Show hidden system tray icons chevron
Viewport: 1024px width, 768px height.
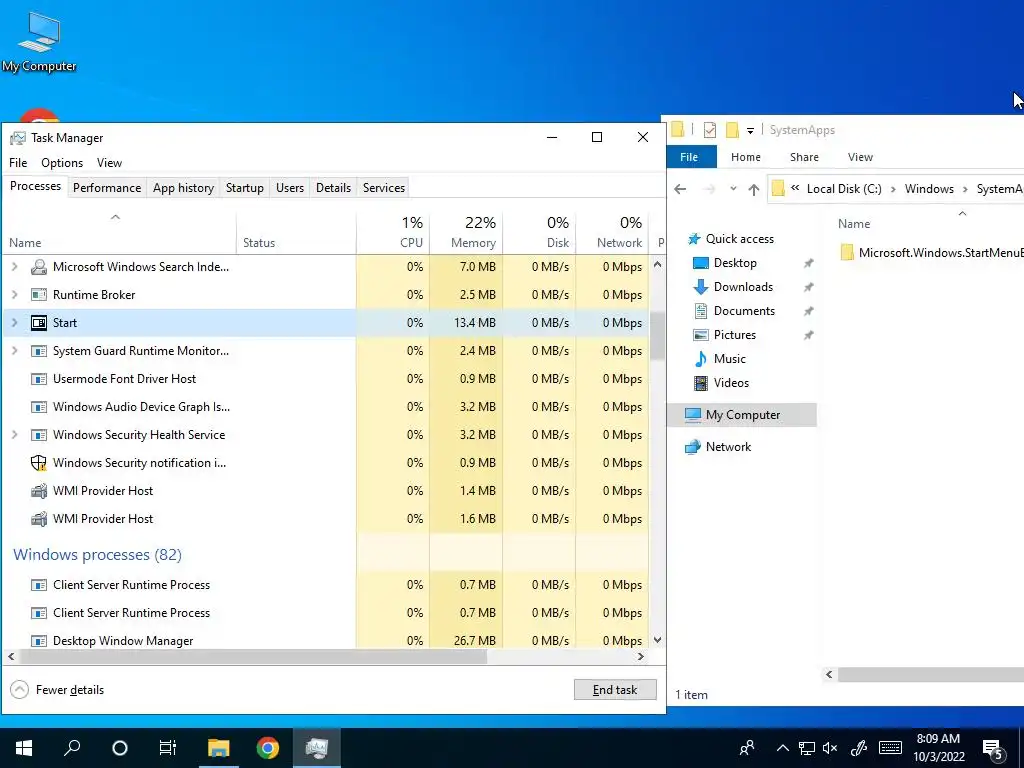point(782,748)
